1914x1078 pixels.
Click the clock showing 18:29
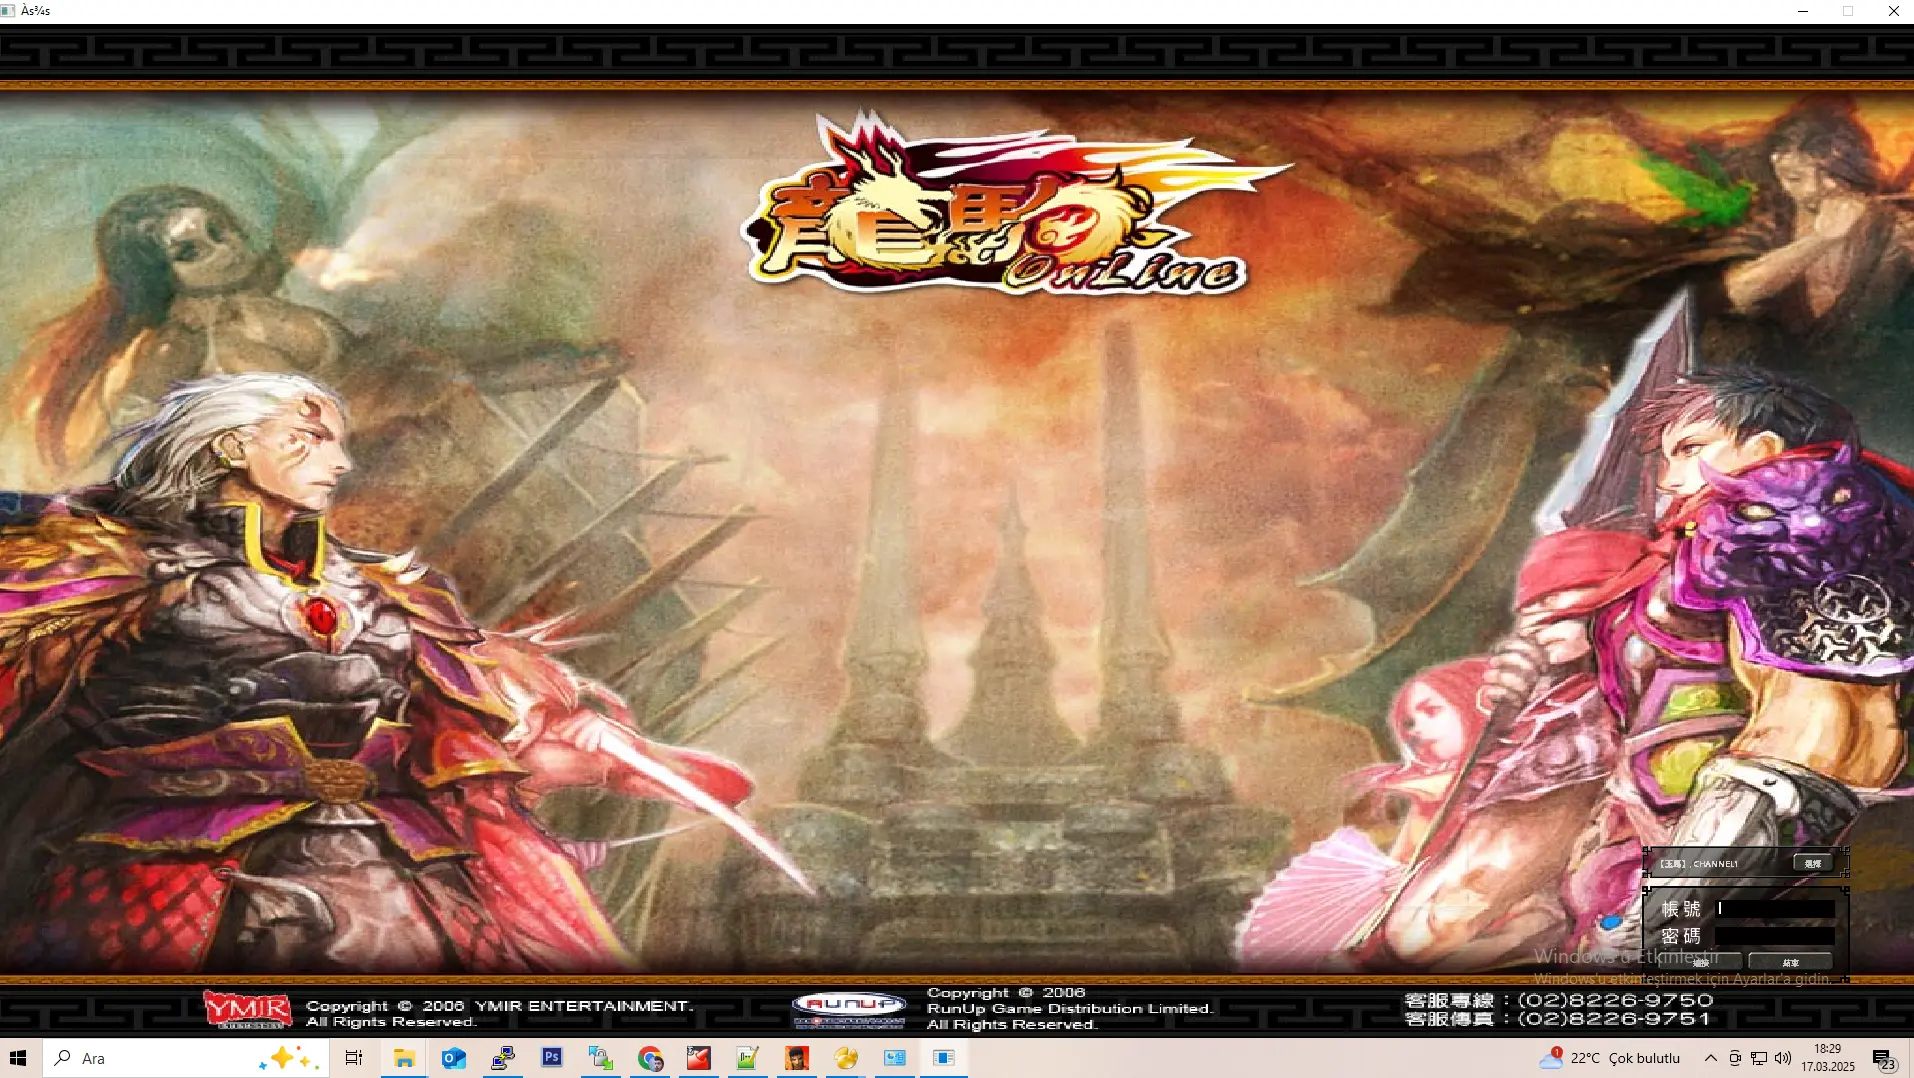pyautogui.click(x=1827, y=1058)
